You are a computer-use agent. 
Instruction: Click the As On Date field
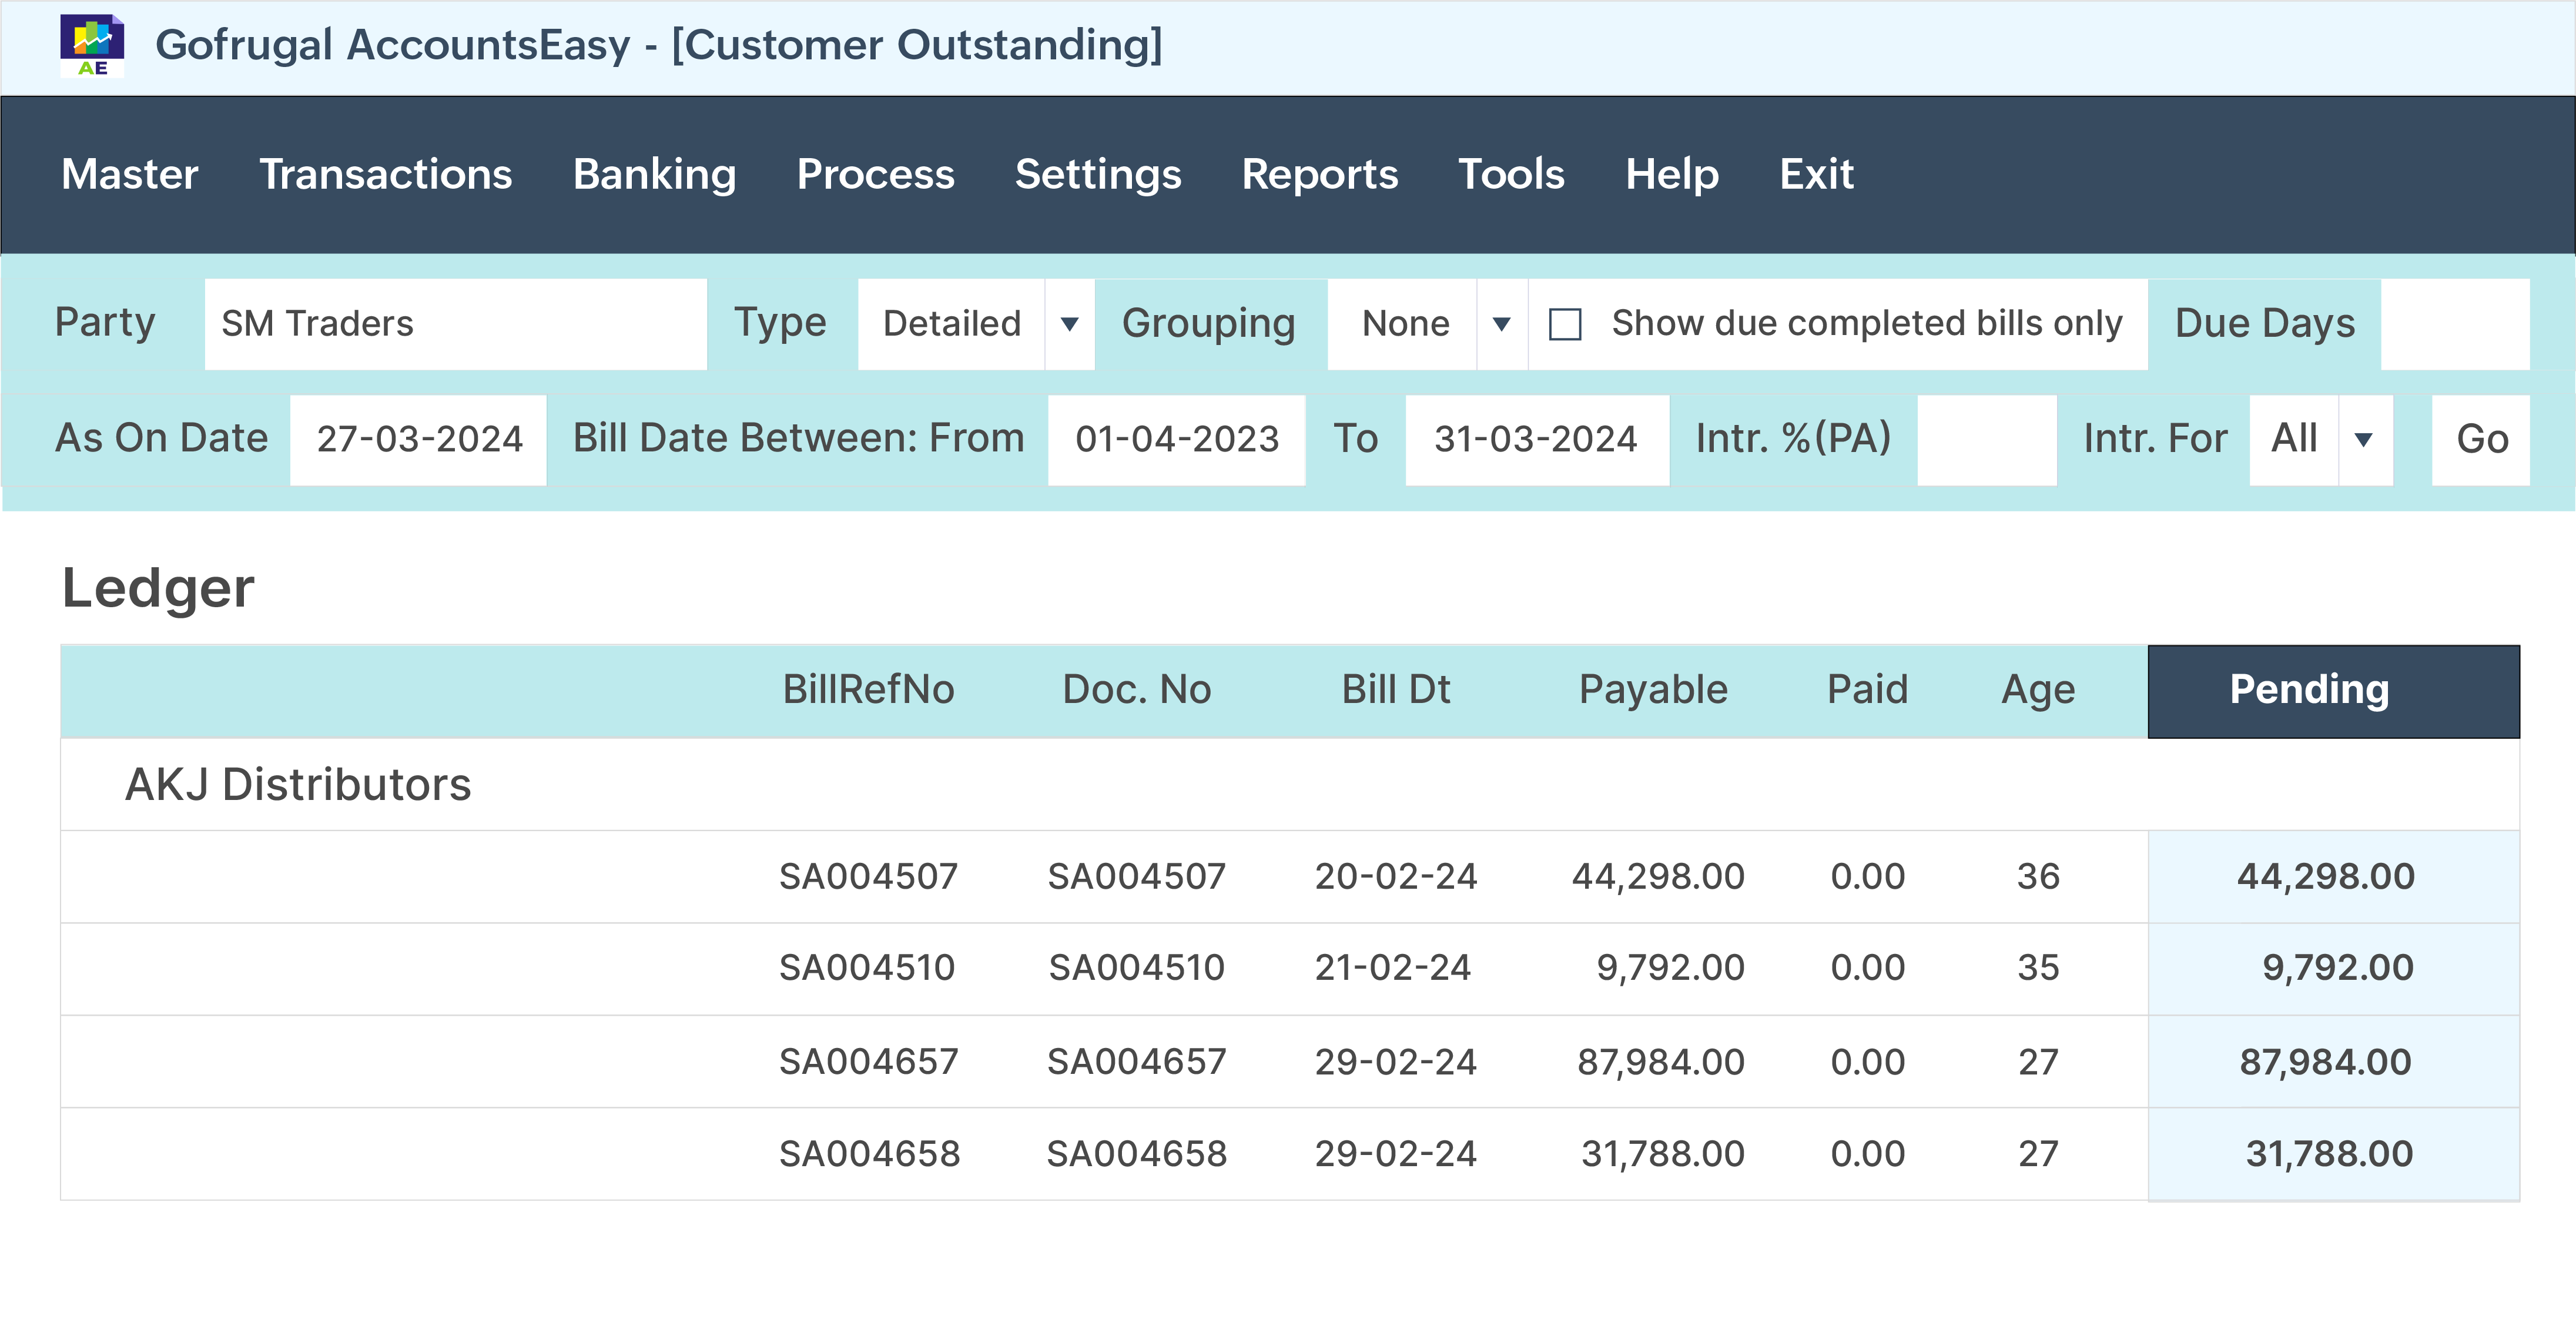(x=417, y=438)
